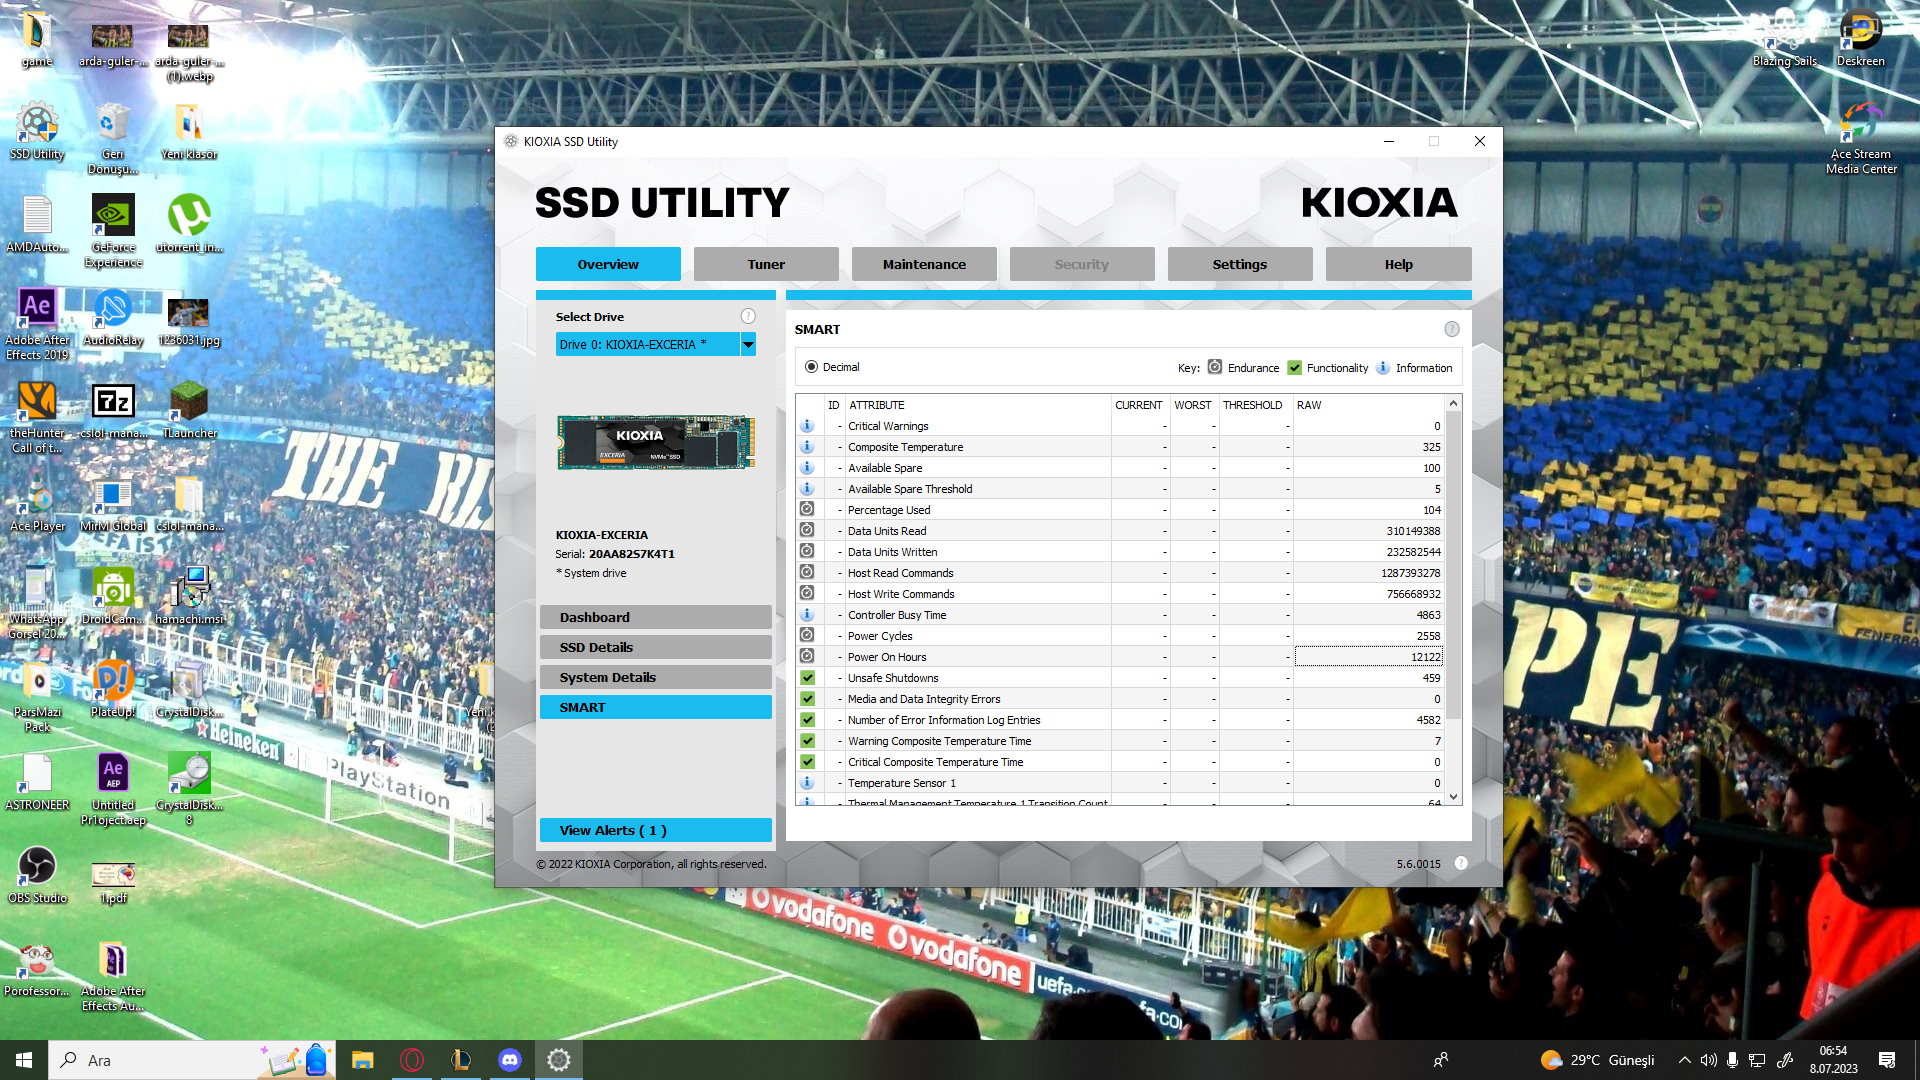Screen dimensions: 1920x1080
Task: Click the info icon for Controller Busy Time
Action: pyautogui.click(x=807, y=615)
